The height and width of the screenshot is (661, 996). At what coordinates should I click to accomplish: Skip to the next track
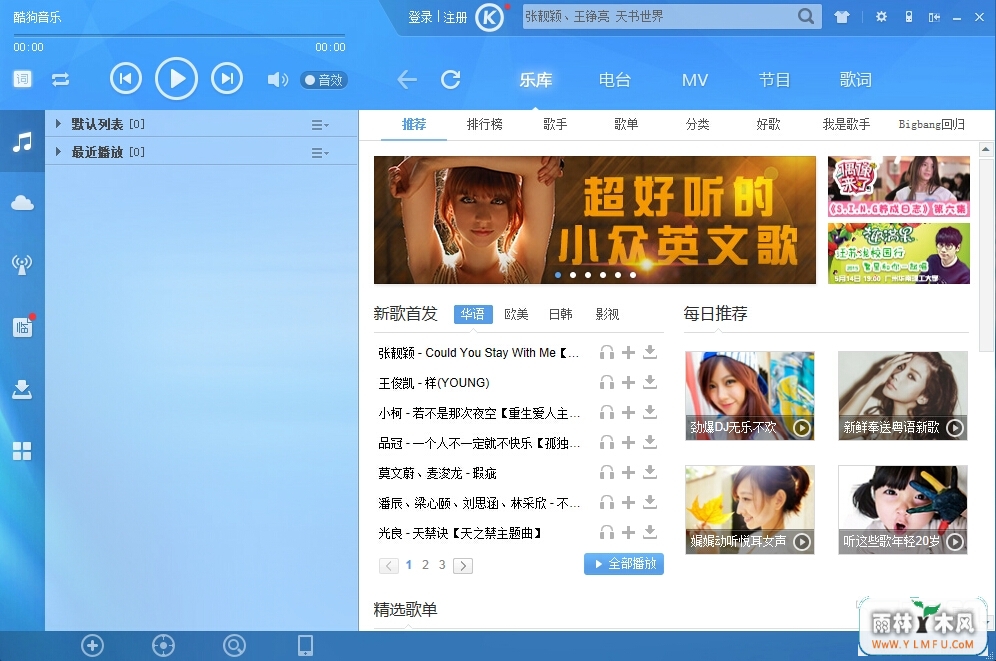227,79
